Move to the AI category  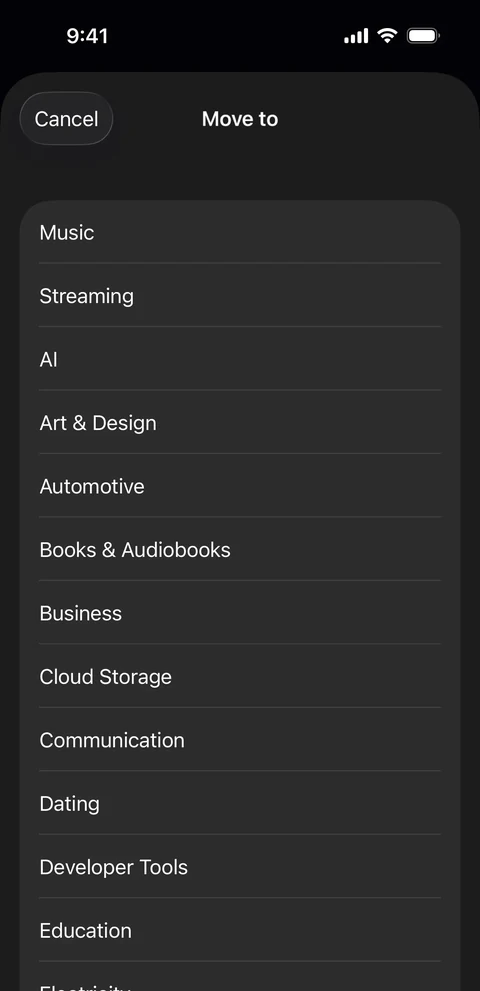coord(240,359)
